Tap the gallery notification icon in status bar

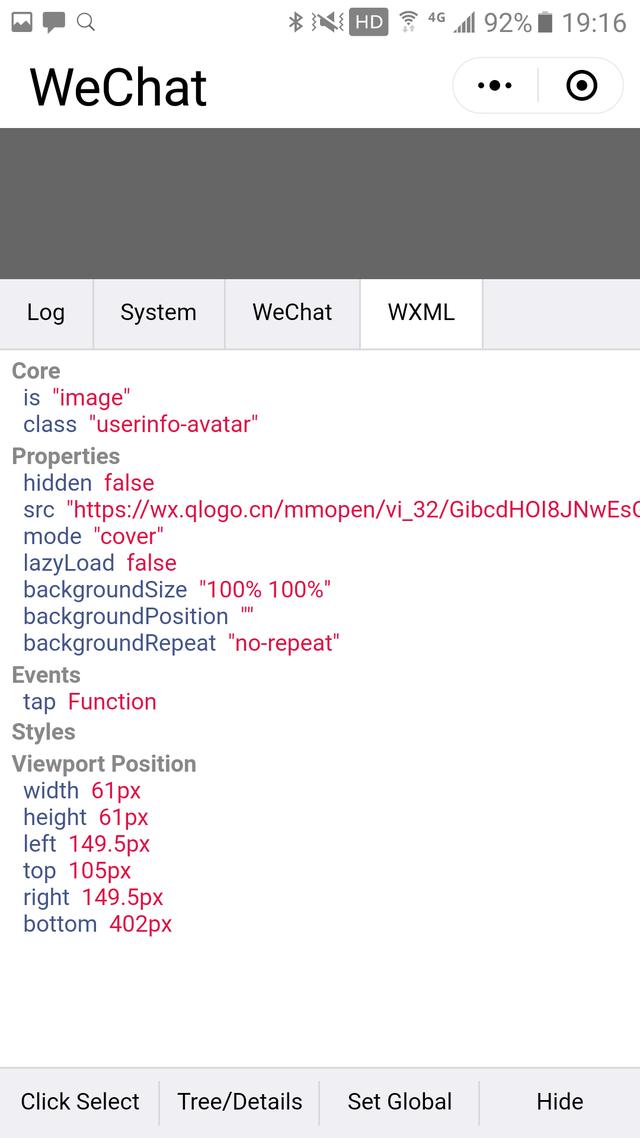click(x=22, y=21)
